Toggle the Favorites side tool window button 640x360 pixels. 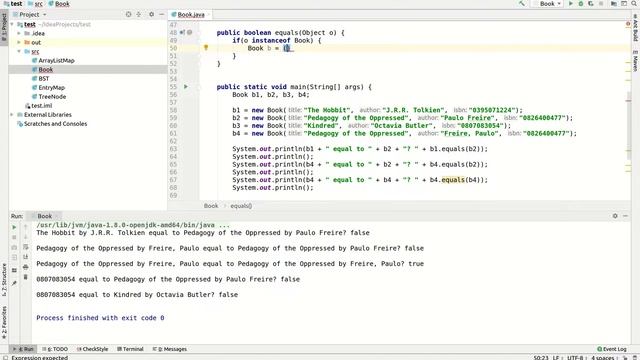(4, 322)
